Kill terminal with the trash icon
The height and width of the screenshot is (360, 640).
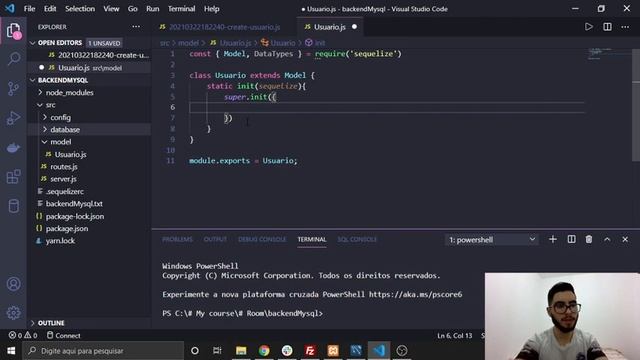click(589, 240)
